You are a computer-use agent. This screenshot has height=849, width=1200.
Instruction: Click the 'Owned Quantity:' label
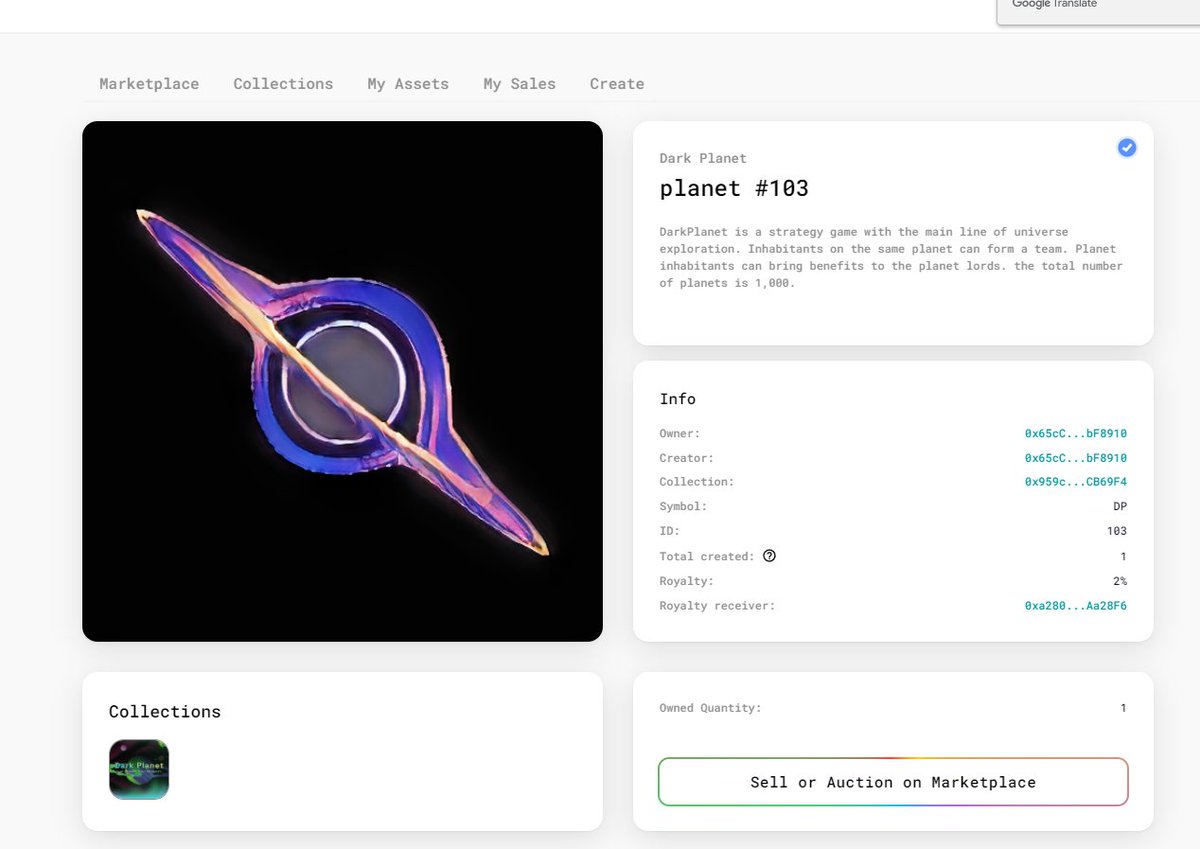(x=710, y=708)
